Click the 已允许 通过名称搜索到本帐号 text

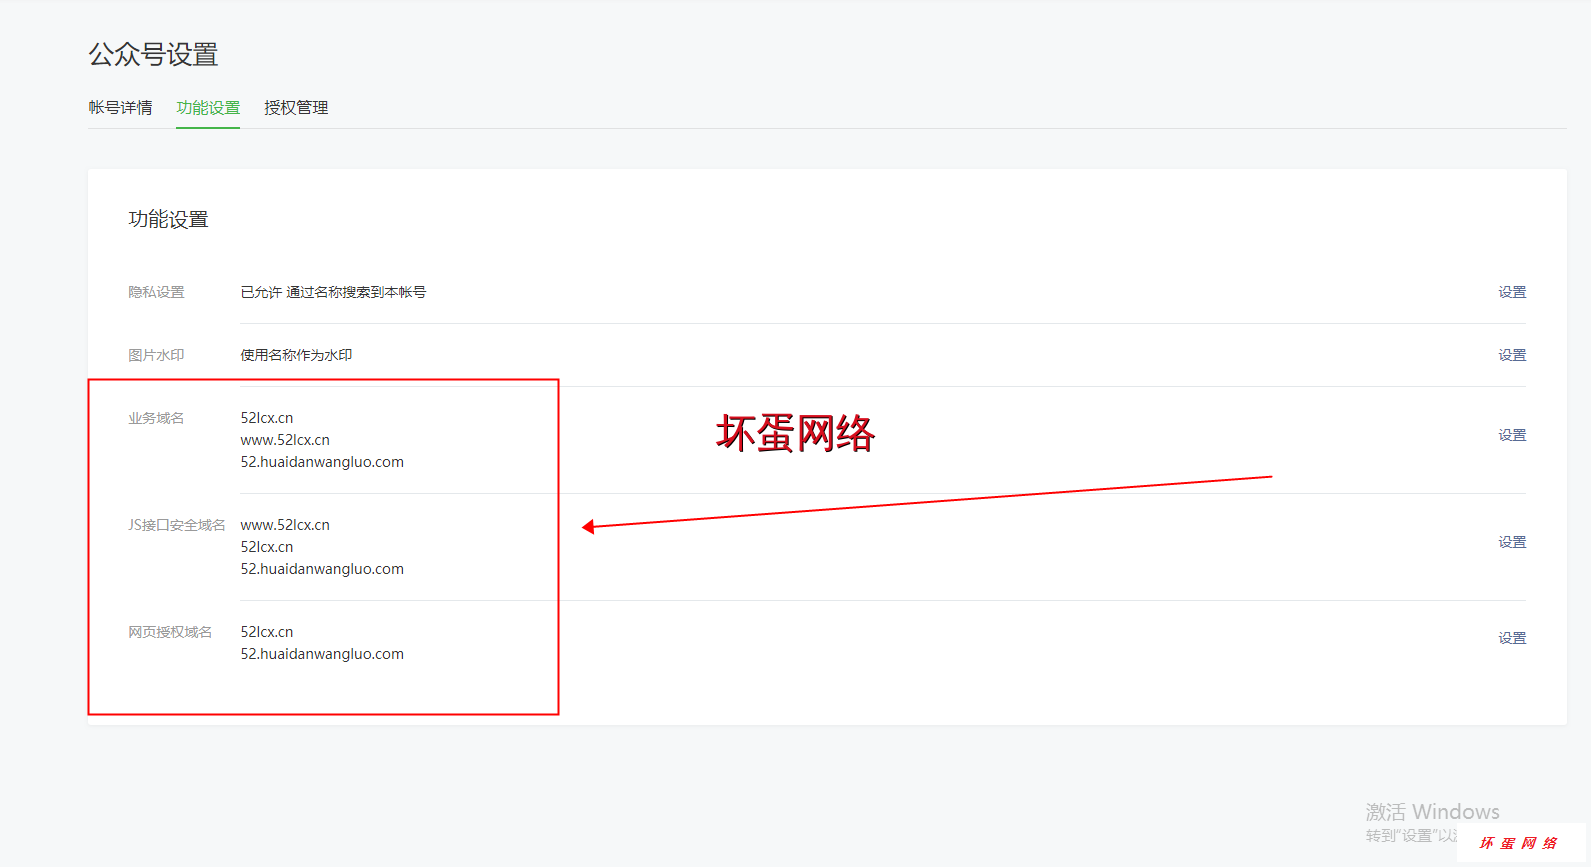tap(333, 292)
